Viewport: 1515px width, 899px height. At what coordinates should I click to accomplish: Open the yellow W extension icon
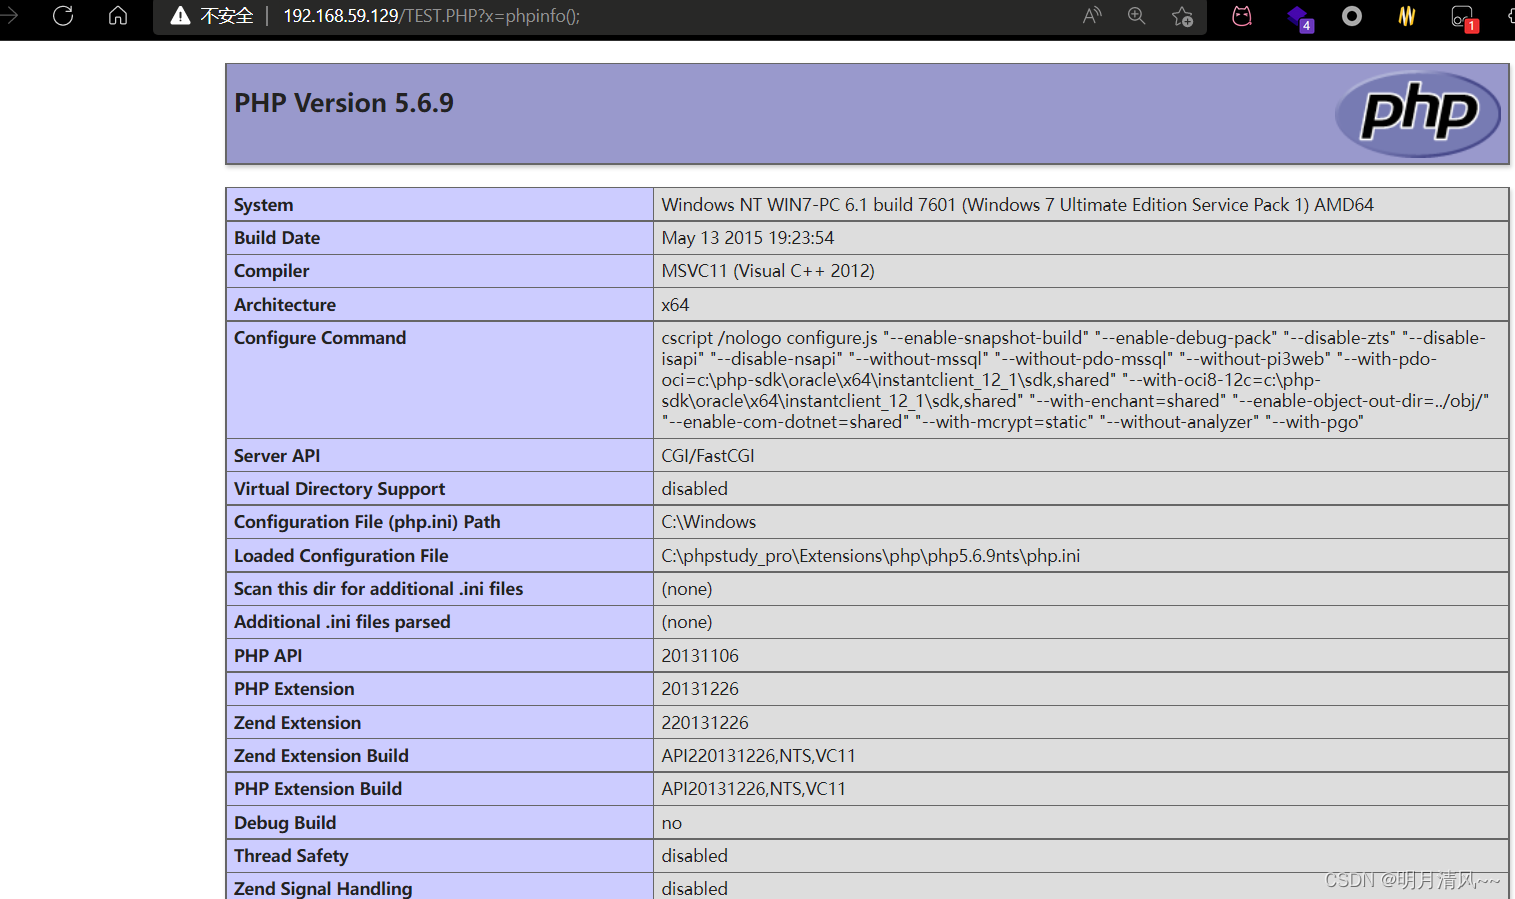[1407, 16]
